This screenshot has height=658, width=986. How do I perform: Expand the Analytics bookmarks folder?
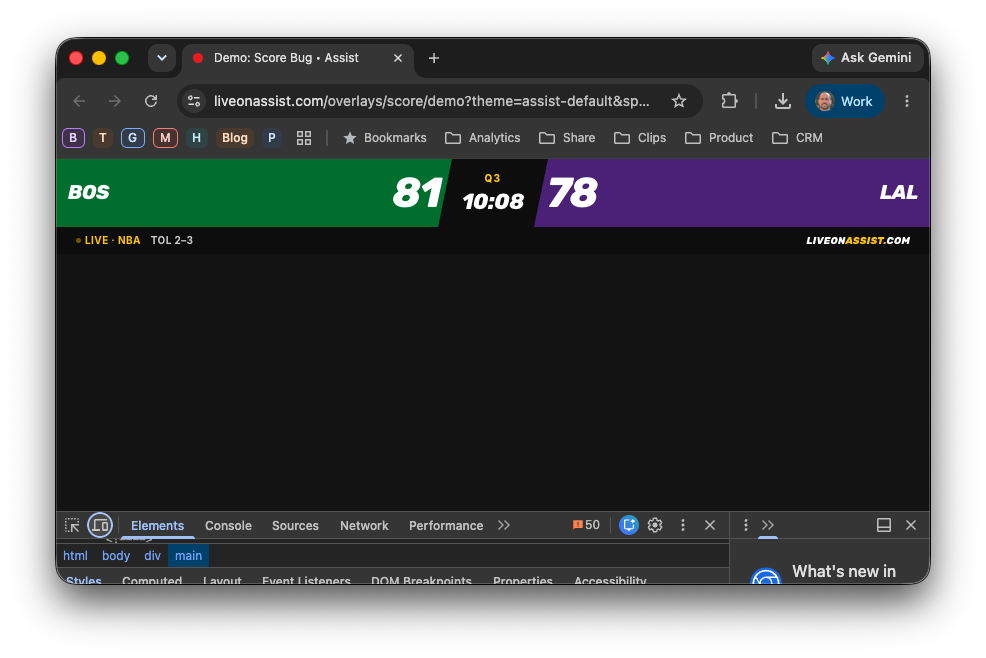coord(482,138)
